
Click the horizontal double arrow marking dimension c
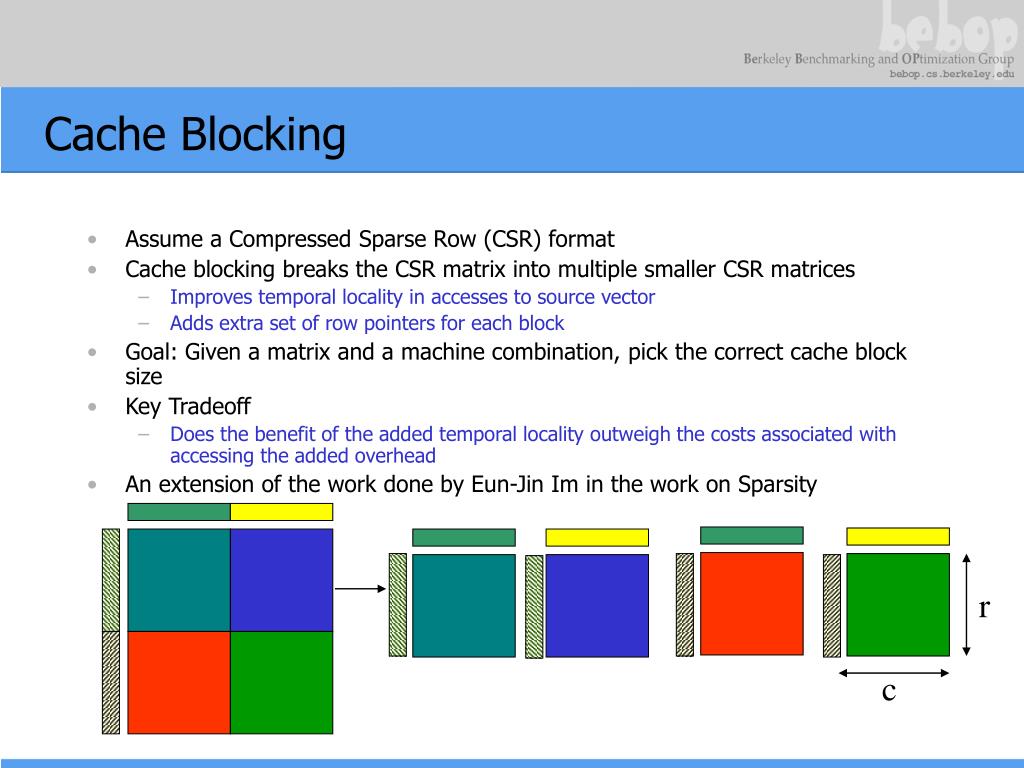pyautogui.click(x=894, y=673)
